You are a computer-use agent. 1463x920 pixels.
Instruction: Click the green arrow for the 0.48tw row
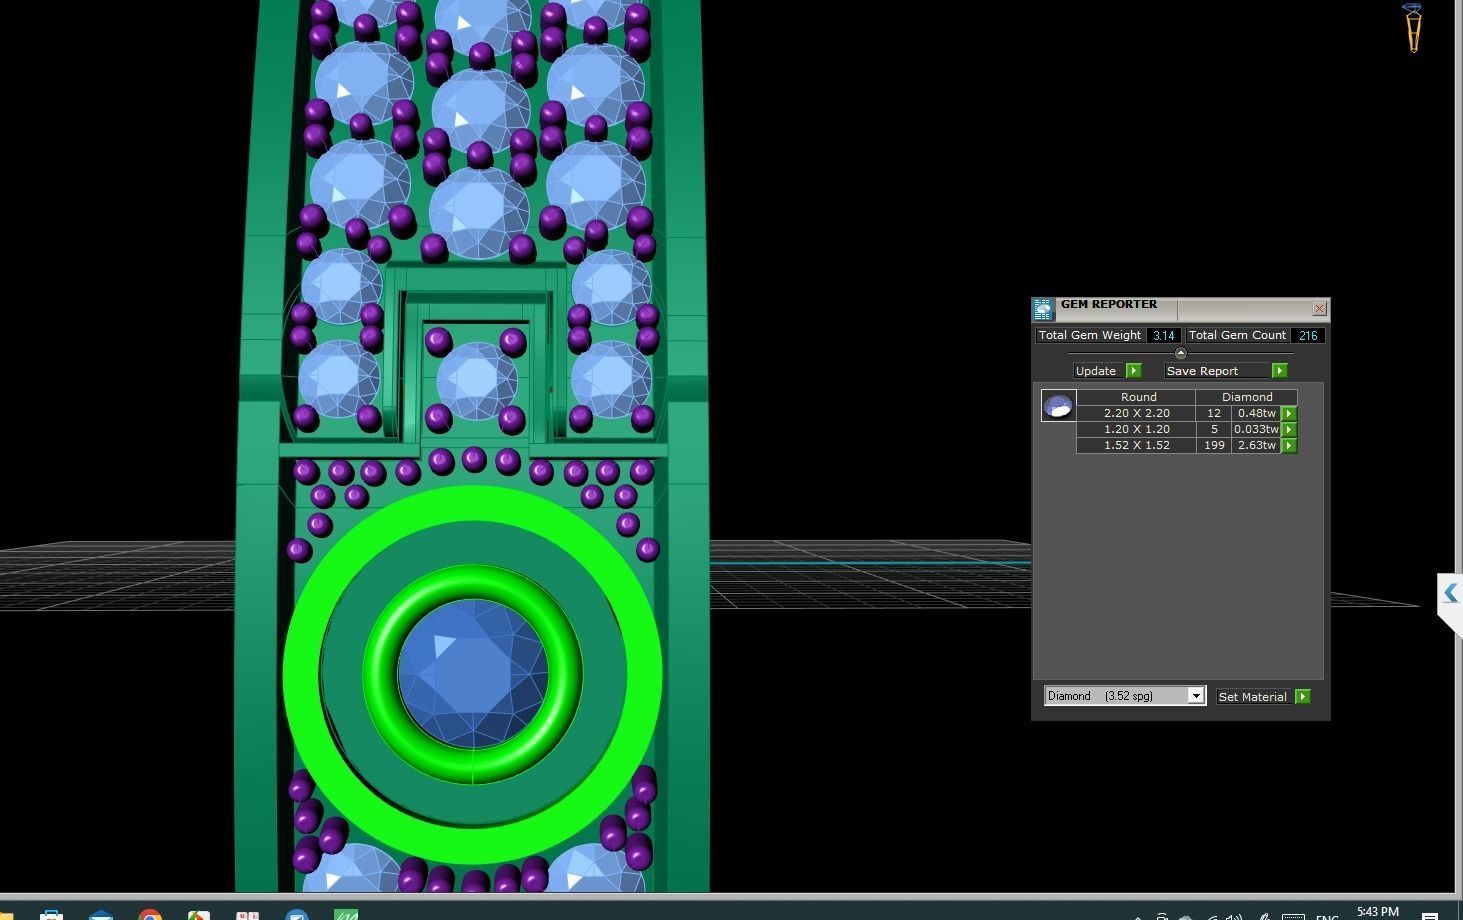1289,413
